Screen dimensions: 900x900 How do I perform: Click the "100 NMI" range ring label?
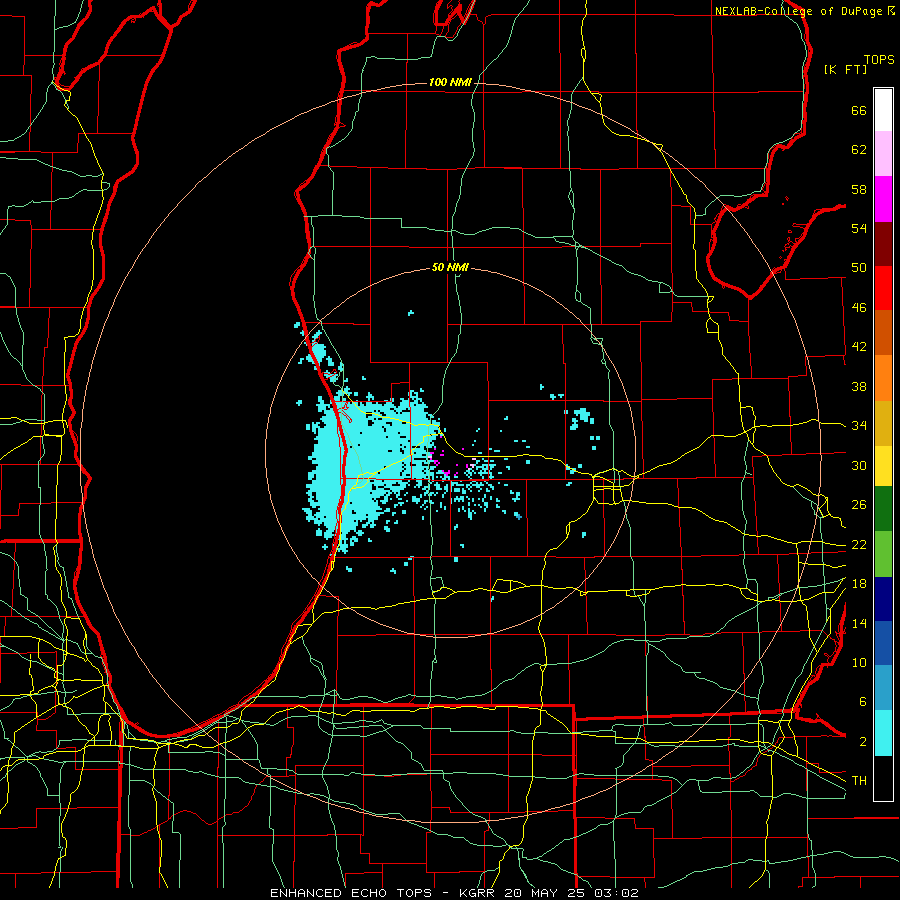coord(450,83)
